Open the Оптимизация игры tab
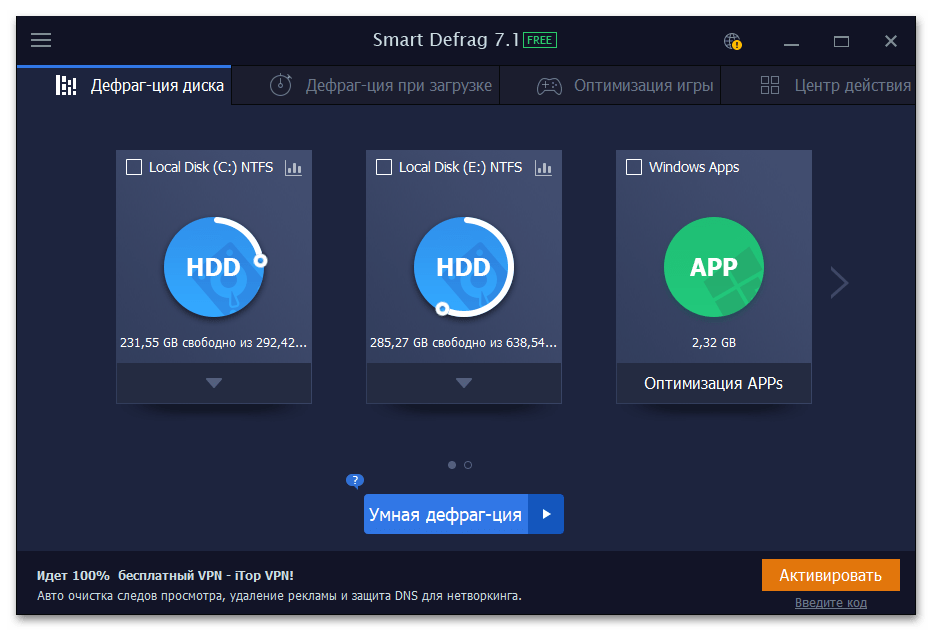Screen dimensions: 932x631 626,86
